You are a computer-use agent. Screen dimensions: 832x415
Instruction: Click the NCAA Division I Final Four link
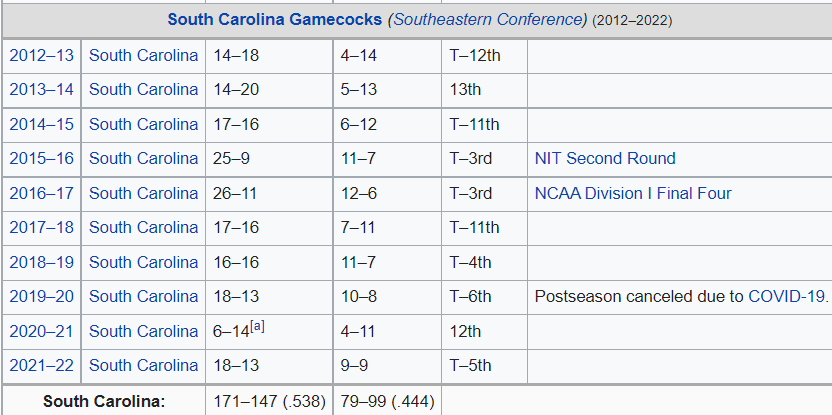(x=633, y=193)
